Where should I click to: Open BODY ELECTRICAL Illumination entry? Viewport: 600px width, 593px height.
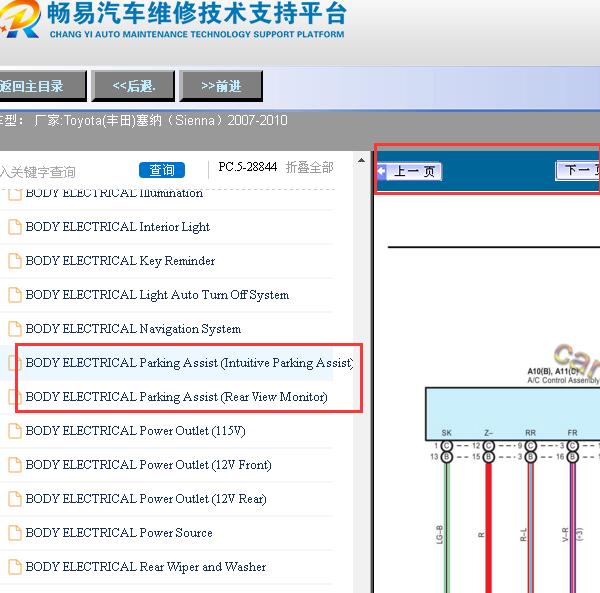pyautogui.click(x=114, y=193)
